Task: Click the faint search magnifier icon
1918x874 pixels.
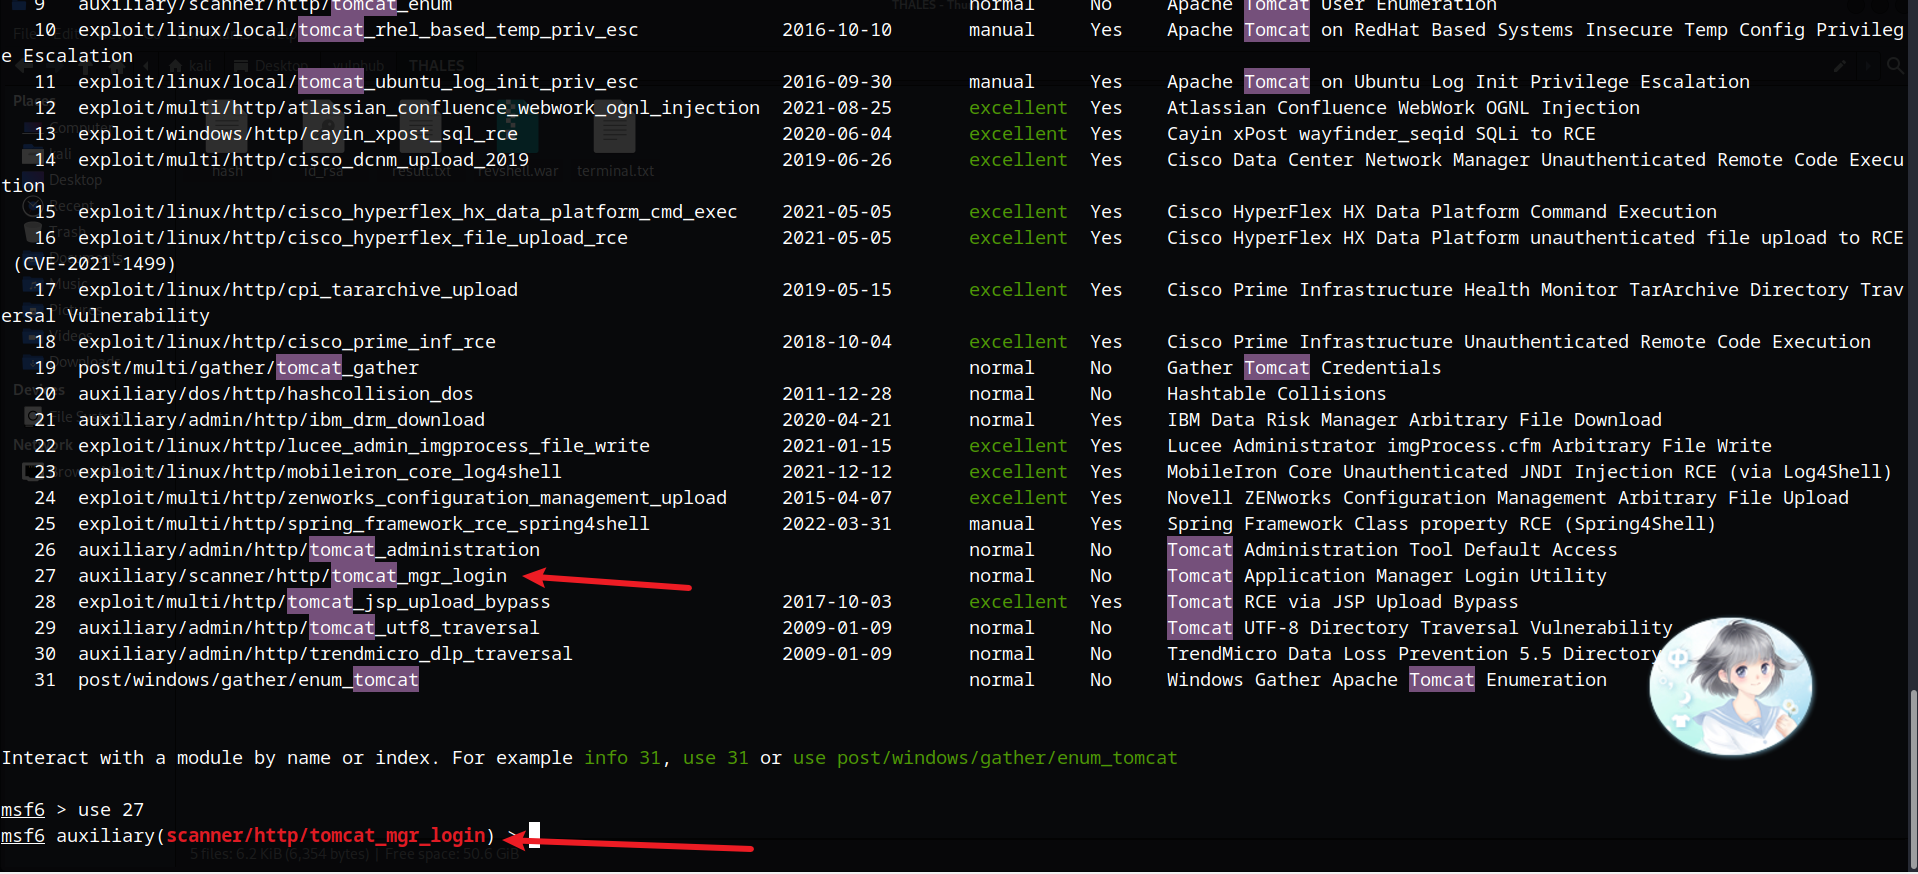Action: pos(1894,66)
